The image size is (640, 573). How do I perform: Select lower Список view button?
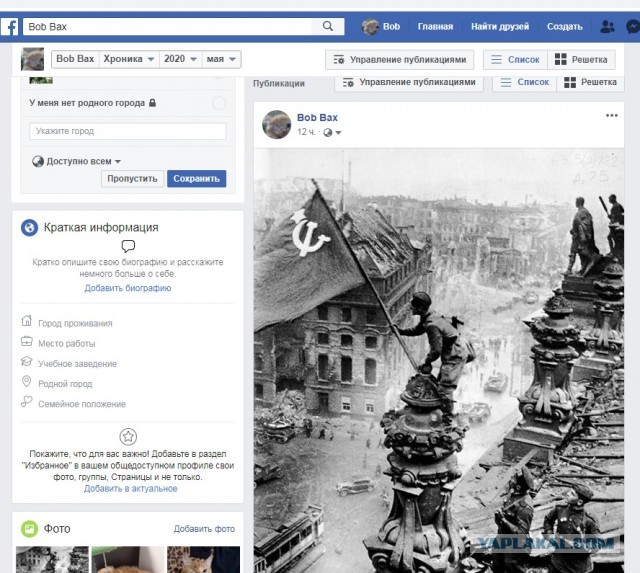(525, 82)
